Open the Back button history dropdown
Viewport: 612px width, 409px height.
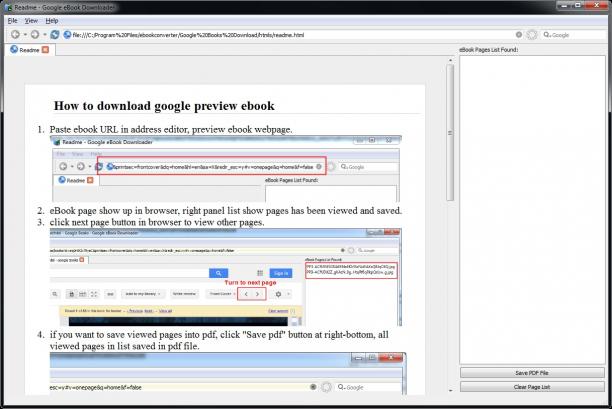(25, 35)
